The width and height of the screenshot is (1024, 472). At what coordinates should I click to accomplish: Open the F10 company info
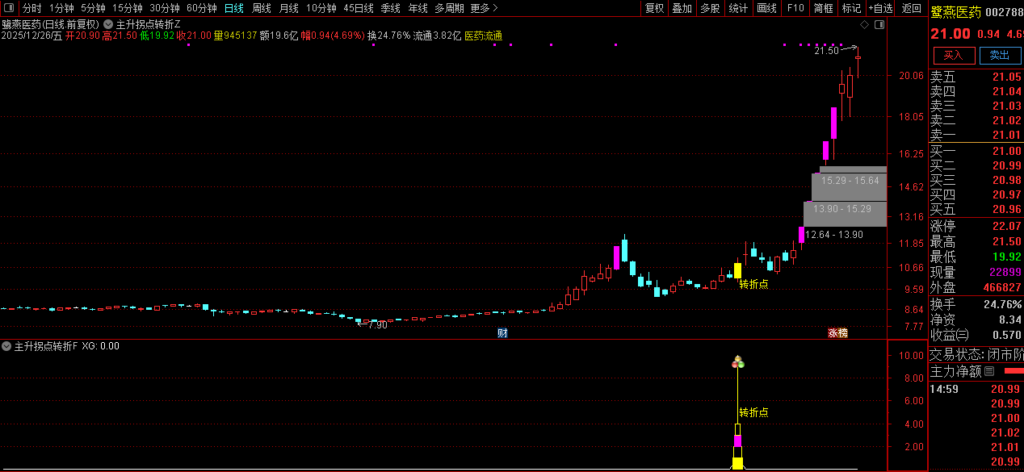point(795,8)
